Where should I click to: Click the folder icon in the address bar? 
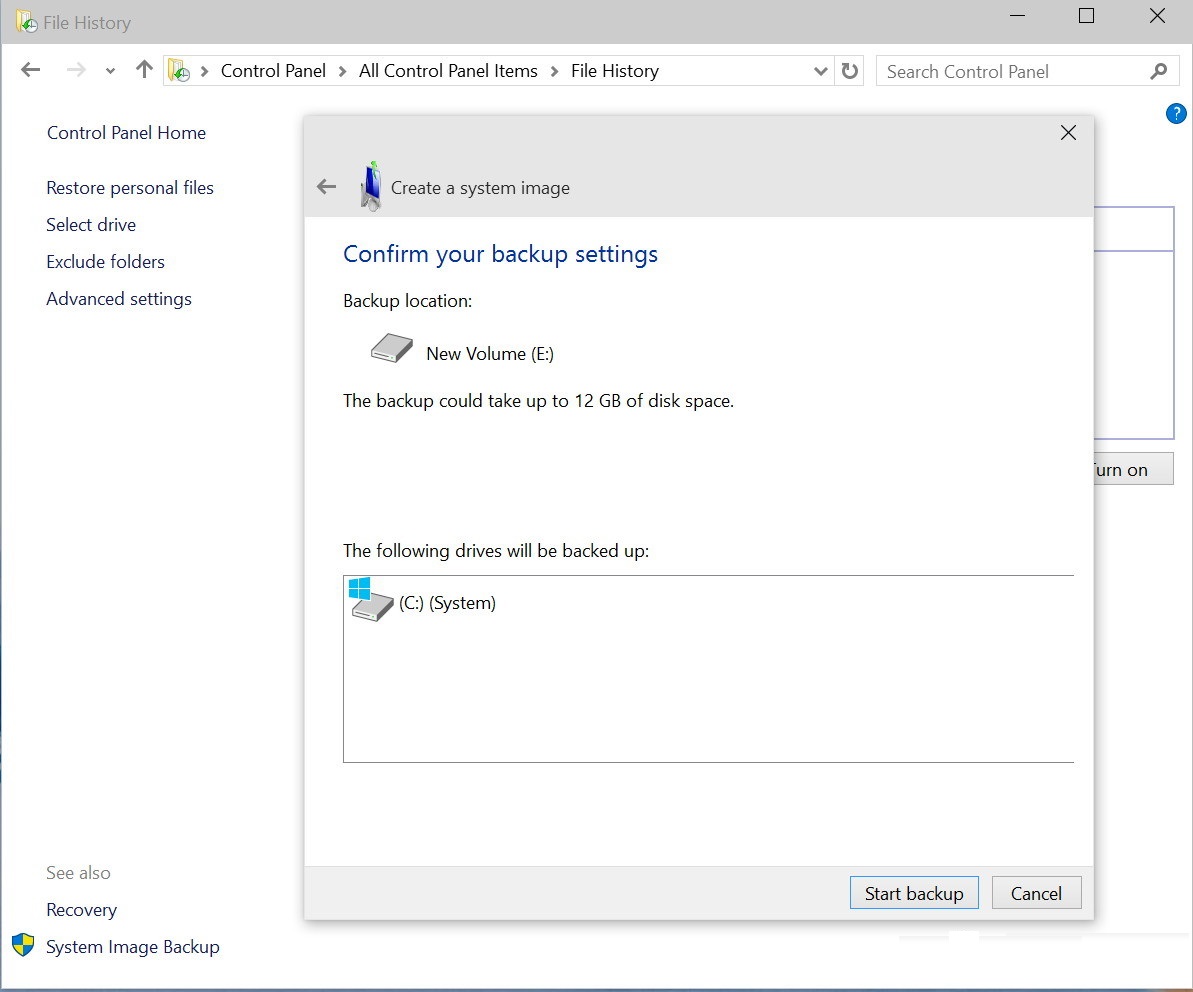179,70
